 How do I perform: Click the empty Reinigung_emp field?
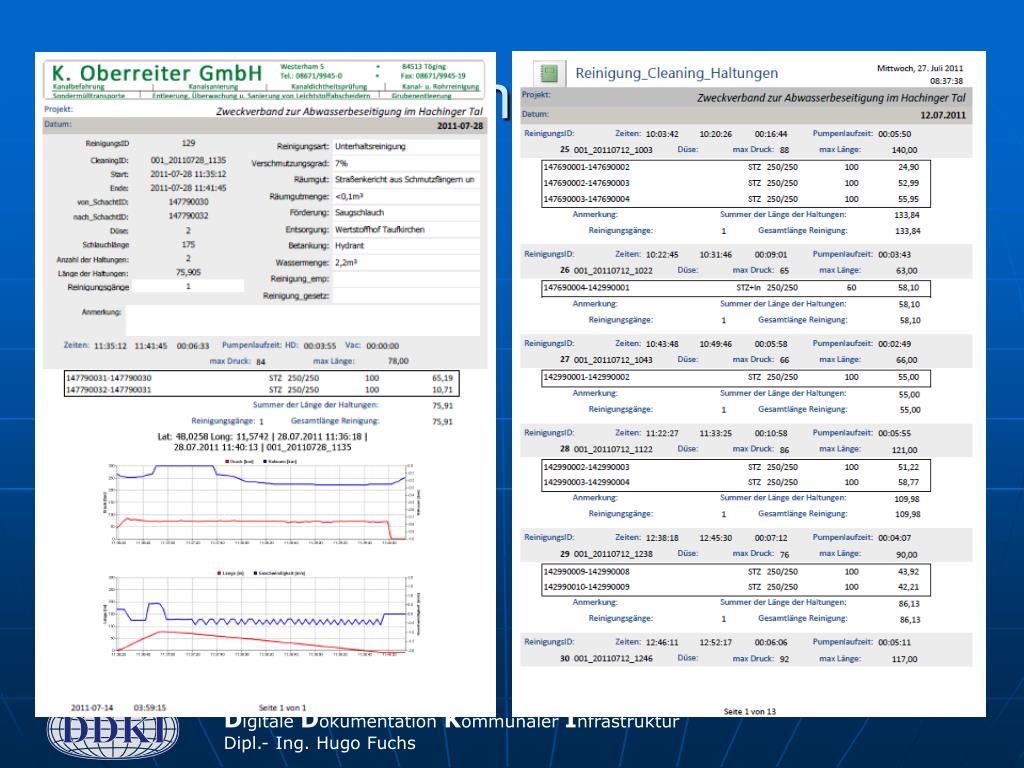pos(406,279)
